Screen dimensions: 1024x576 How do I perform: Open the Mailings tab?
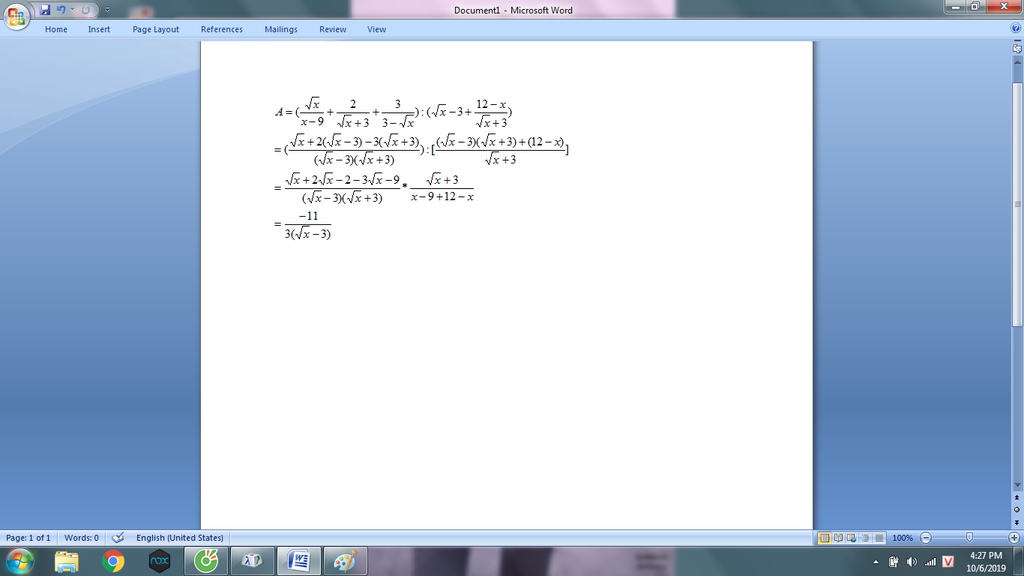pyautogui.click(x=281, y=29)
